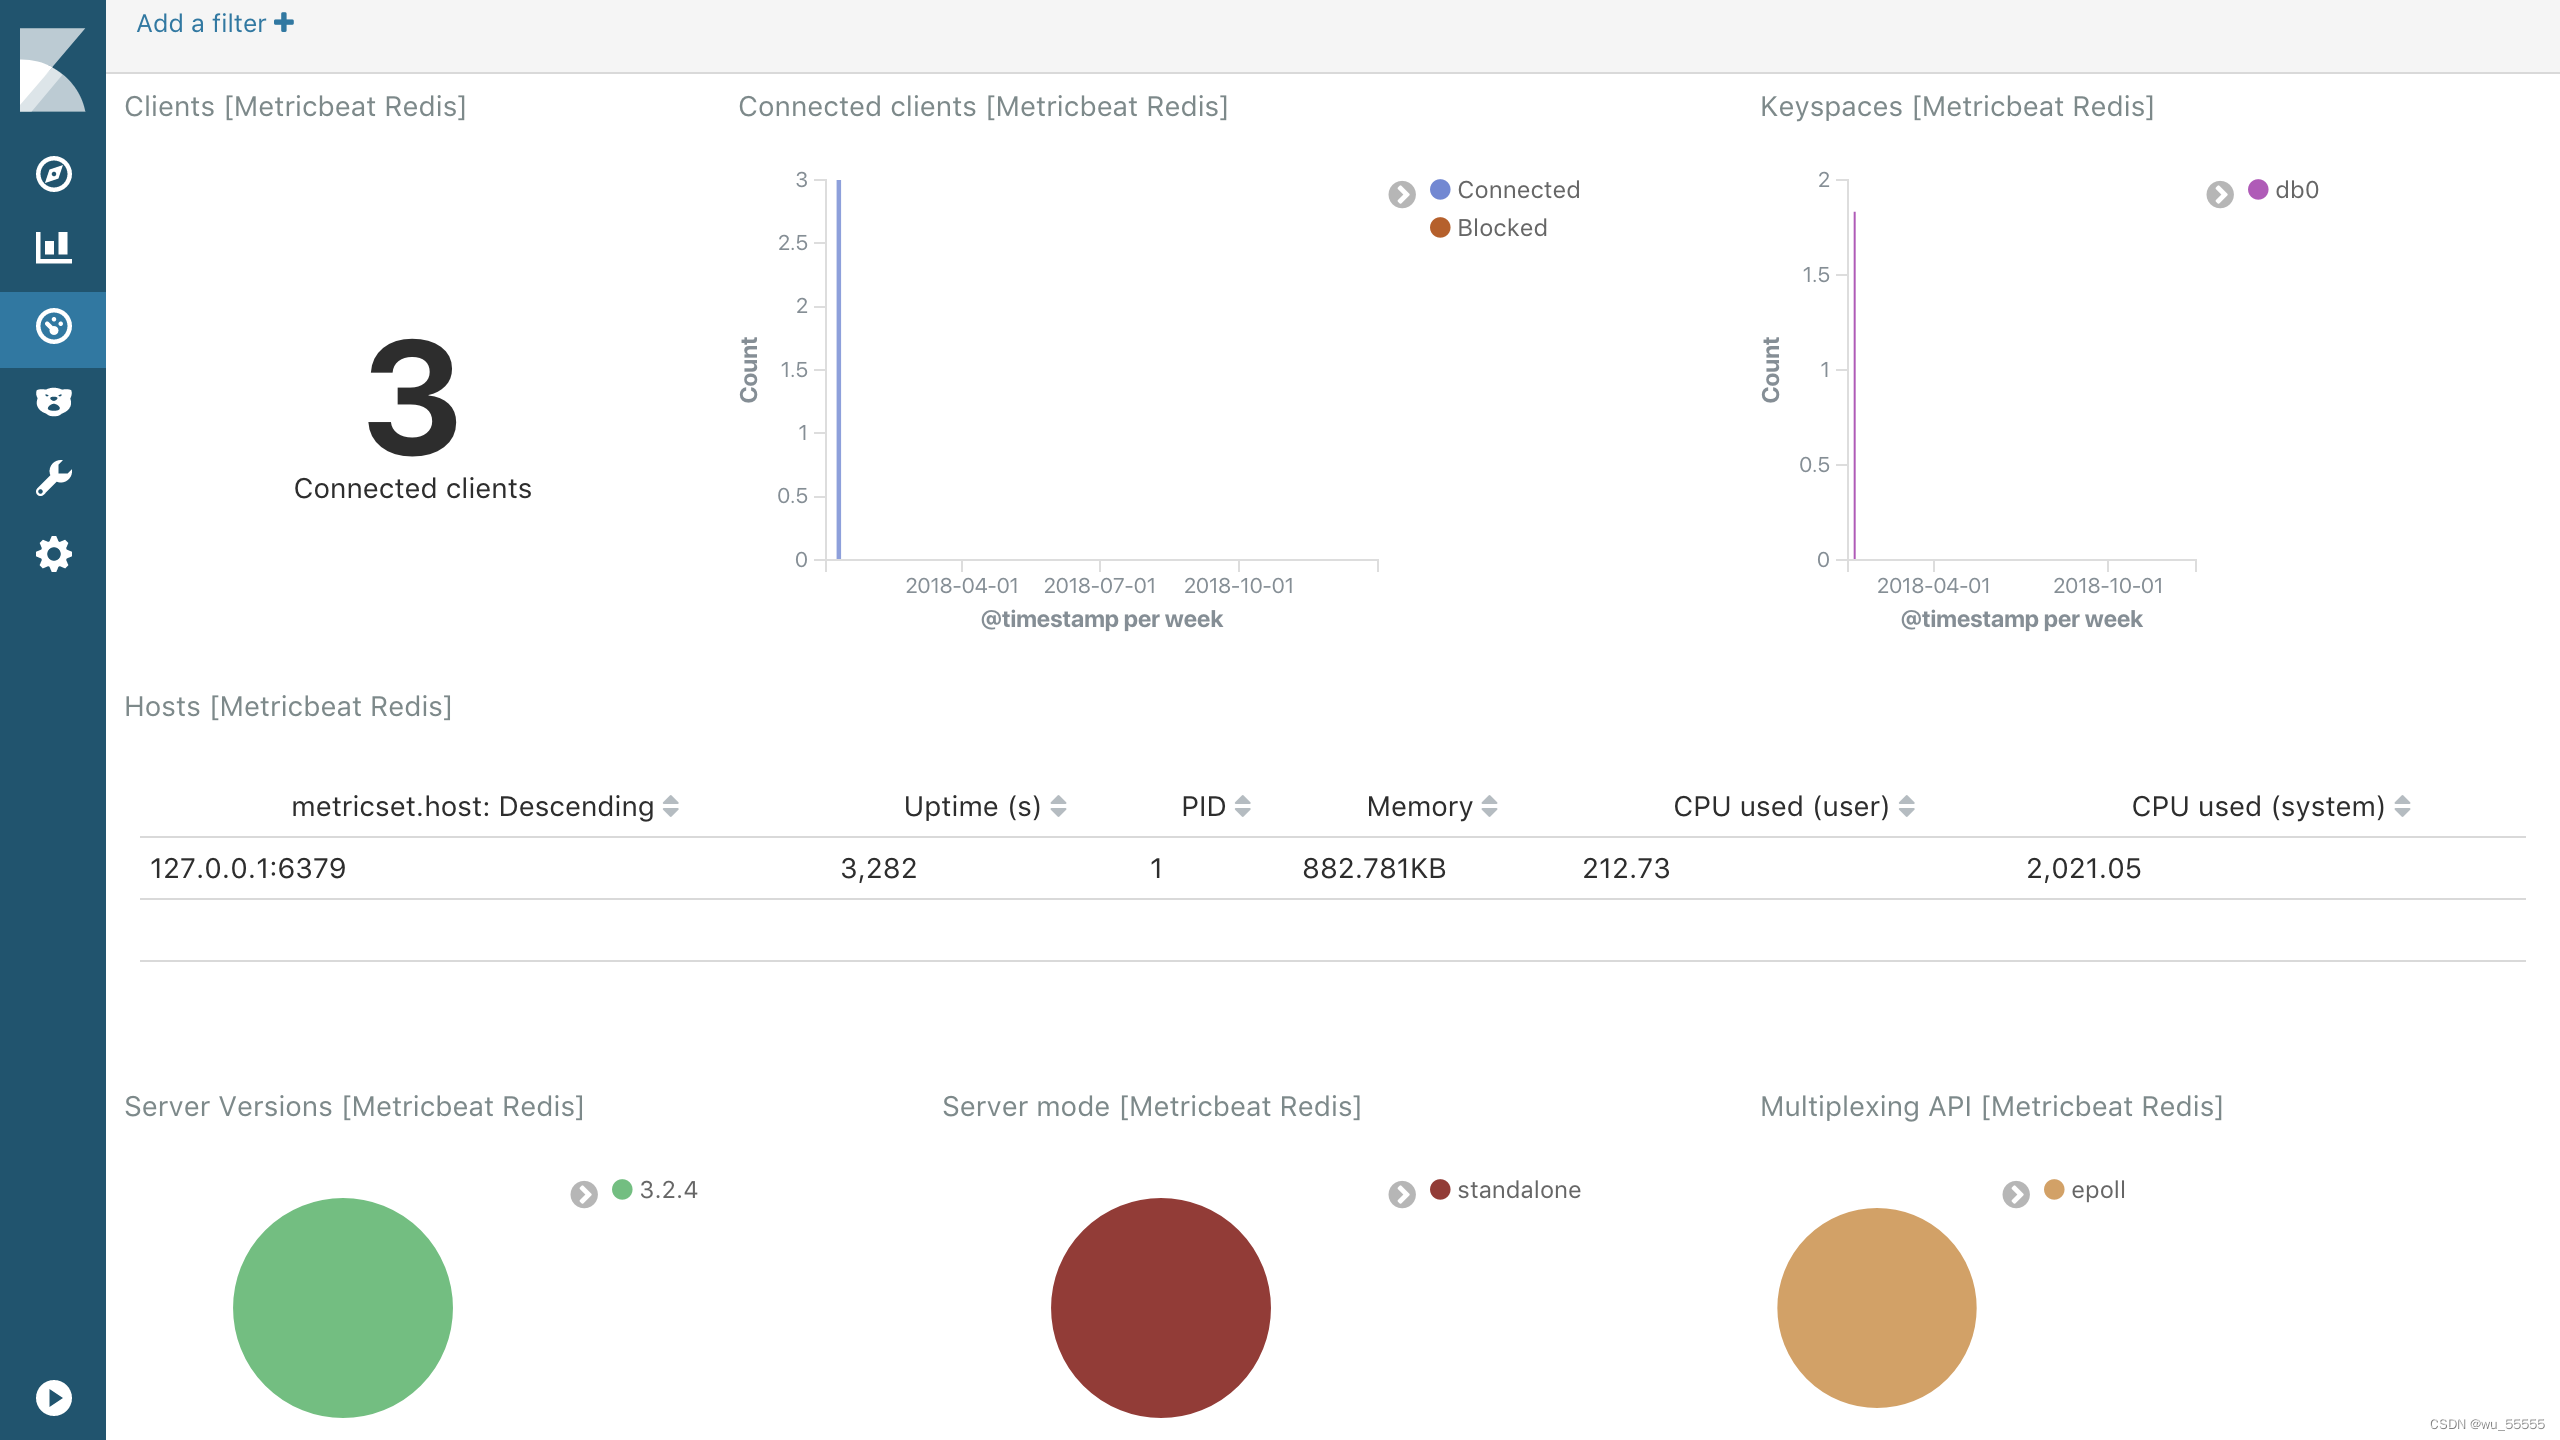This screenshot has height=1440, width=2560.
Task: Click host 127.0.0.1:6379 table cell
Action: point(248,868)
